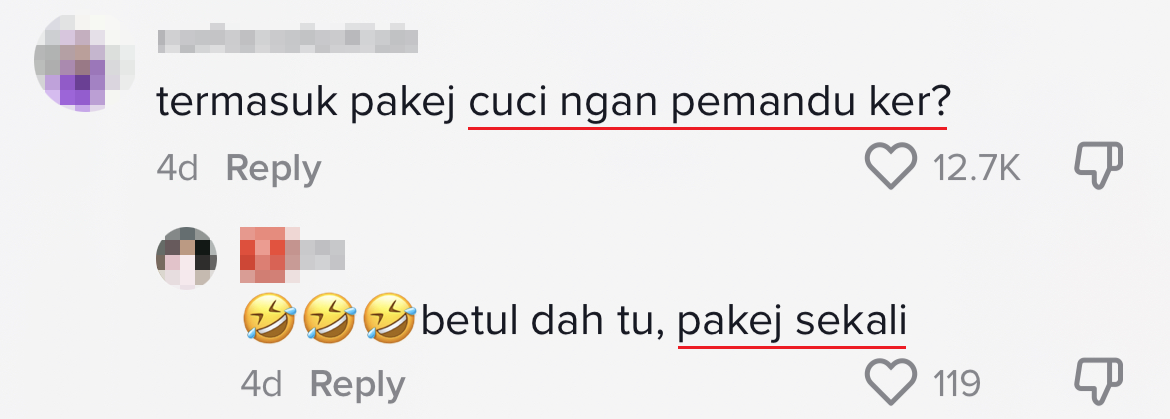This screenshot has width=1170, height=419.
Task: Open the top commenter's purple profile avatar
Action: coord(84,64)
